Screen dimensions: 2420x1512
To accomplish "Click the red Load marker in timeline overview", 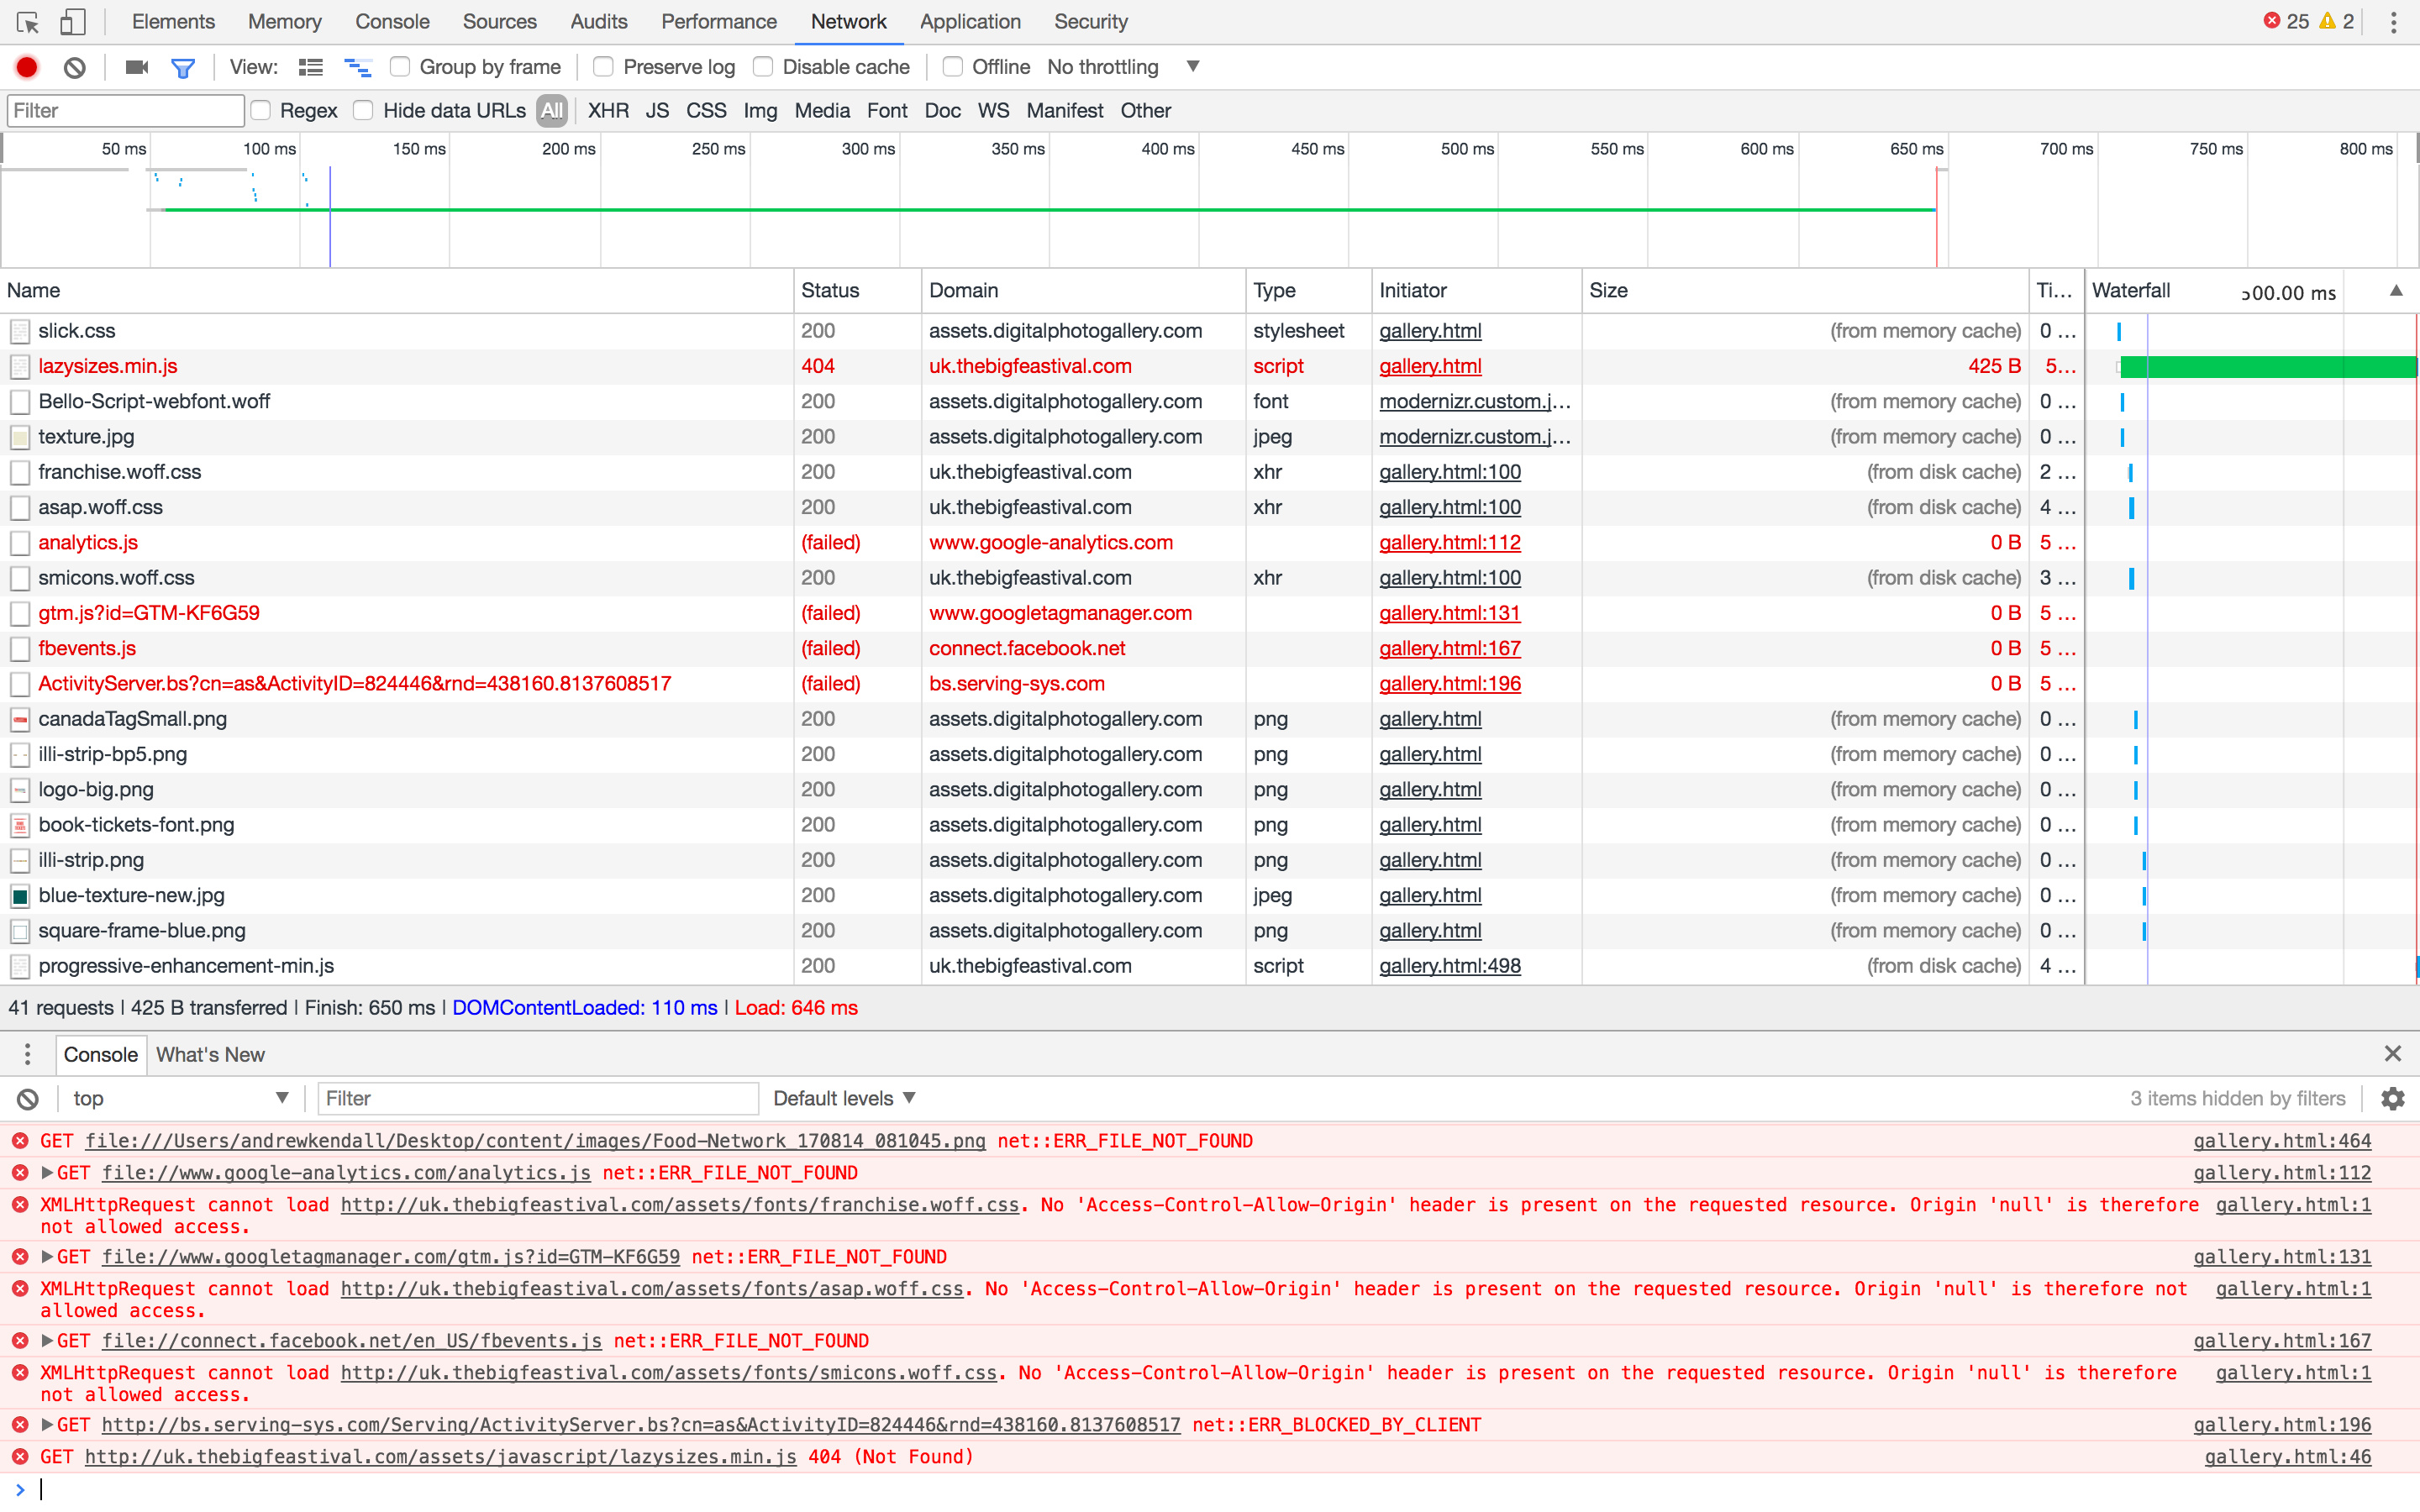I will pyautogui.click(x=1937, y=216).
